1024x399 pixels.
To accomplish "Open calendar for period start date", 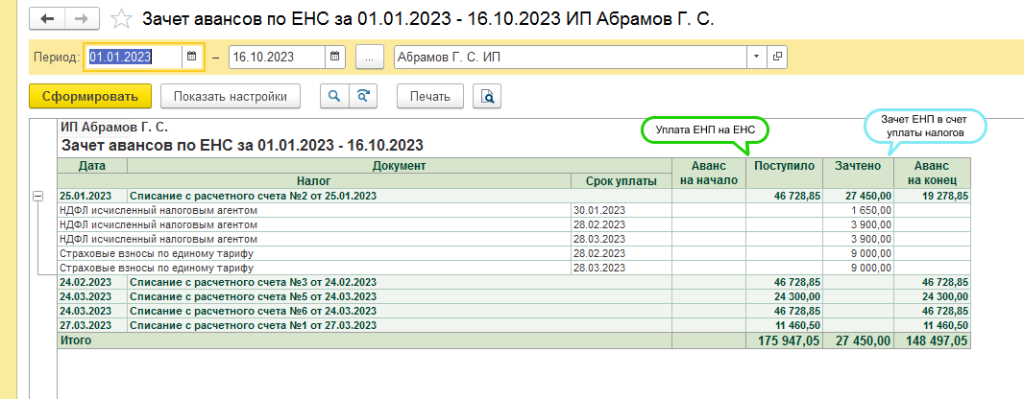I will 191,57.
